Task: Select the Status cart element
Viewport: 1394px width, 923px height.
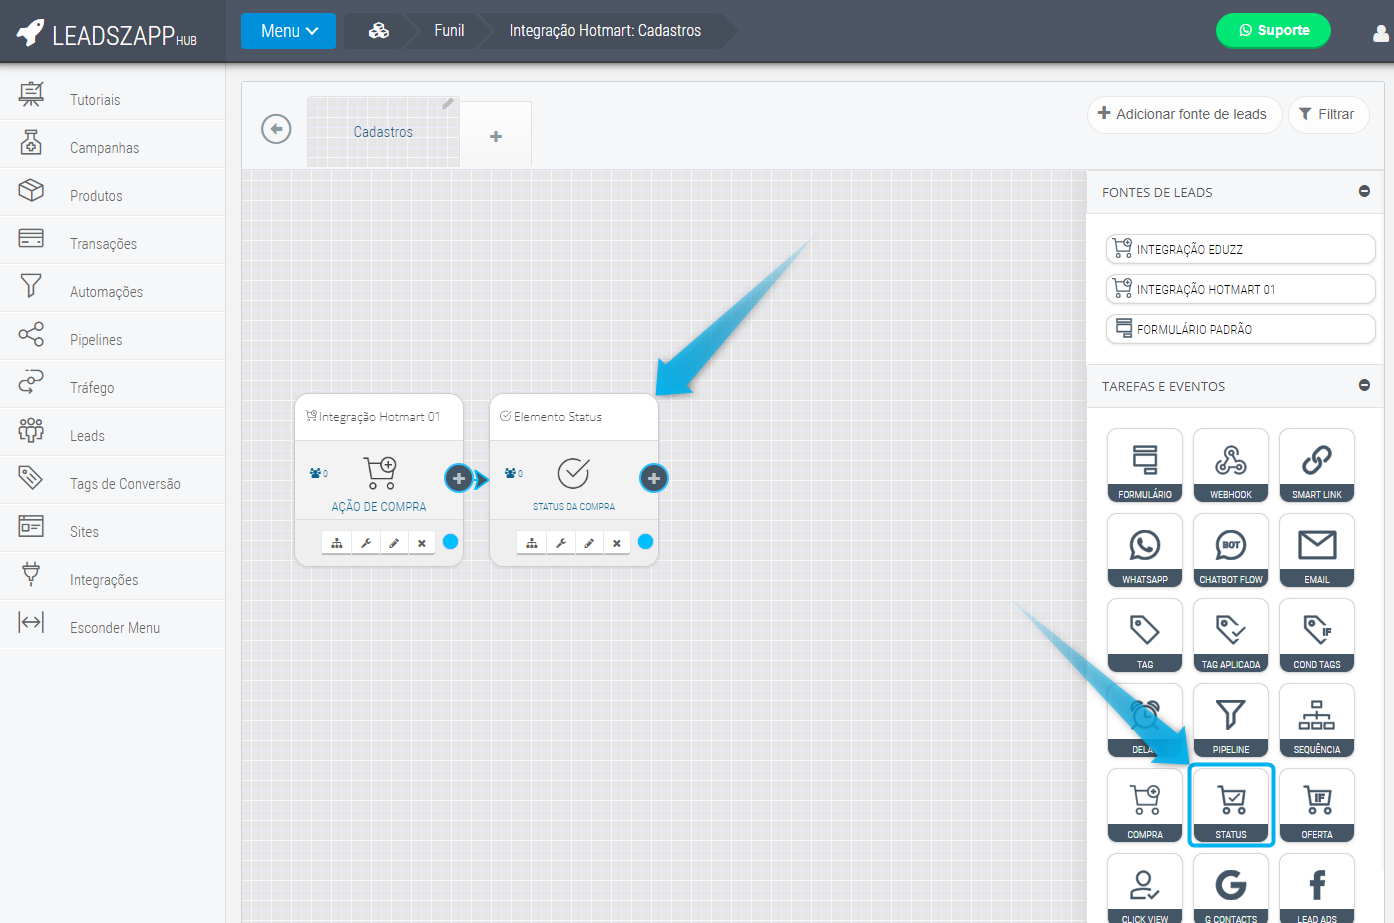Action: click(x=1230, y=805)
